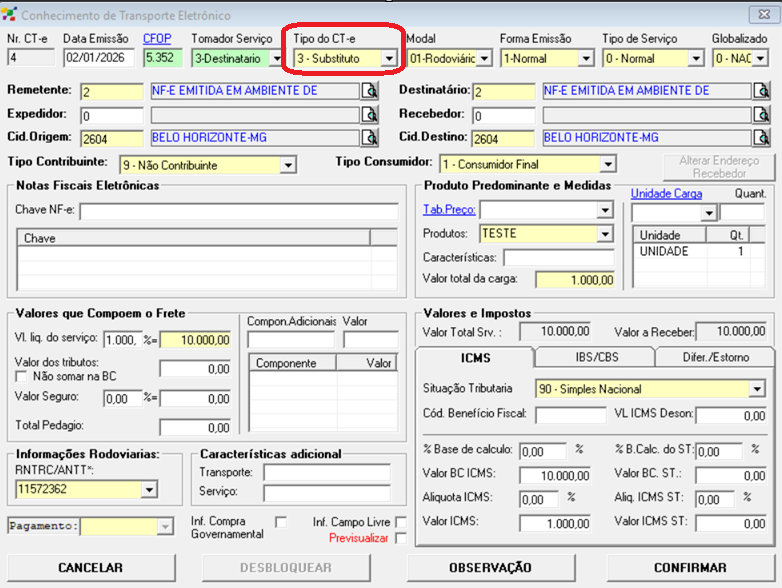
Task: Click the Cid.Origem search magnifier icon
Action: click(x=370, y=138)
